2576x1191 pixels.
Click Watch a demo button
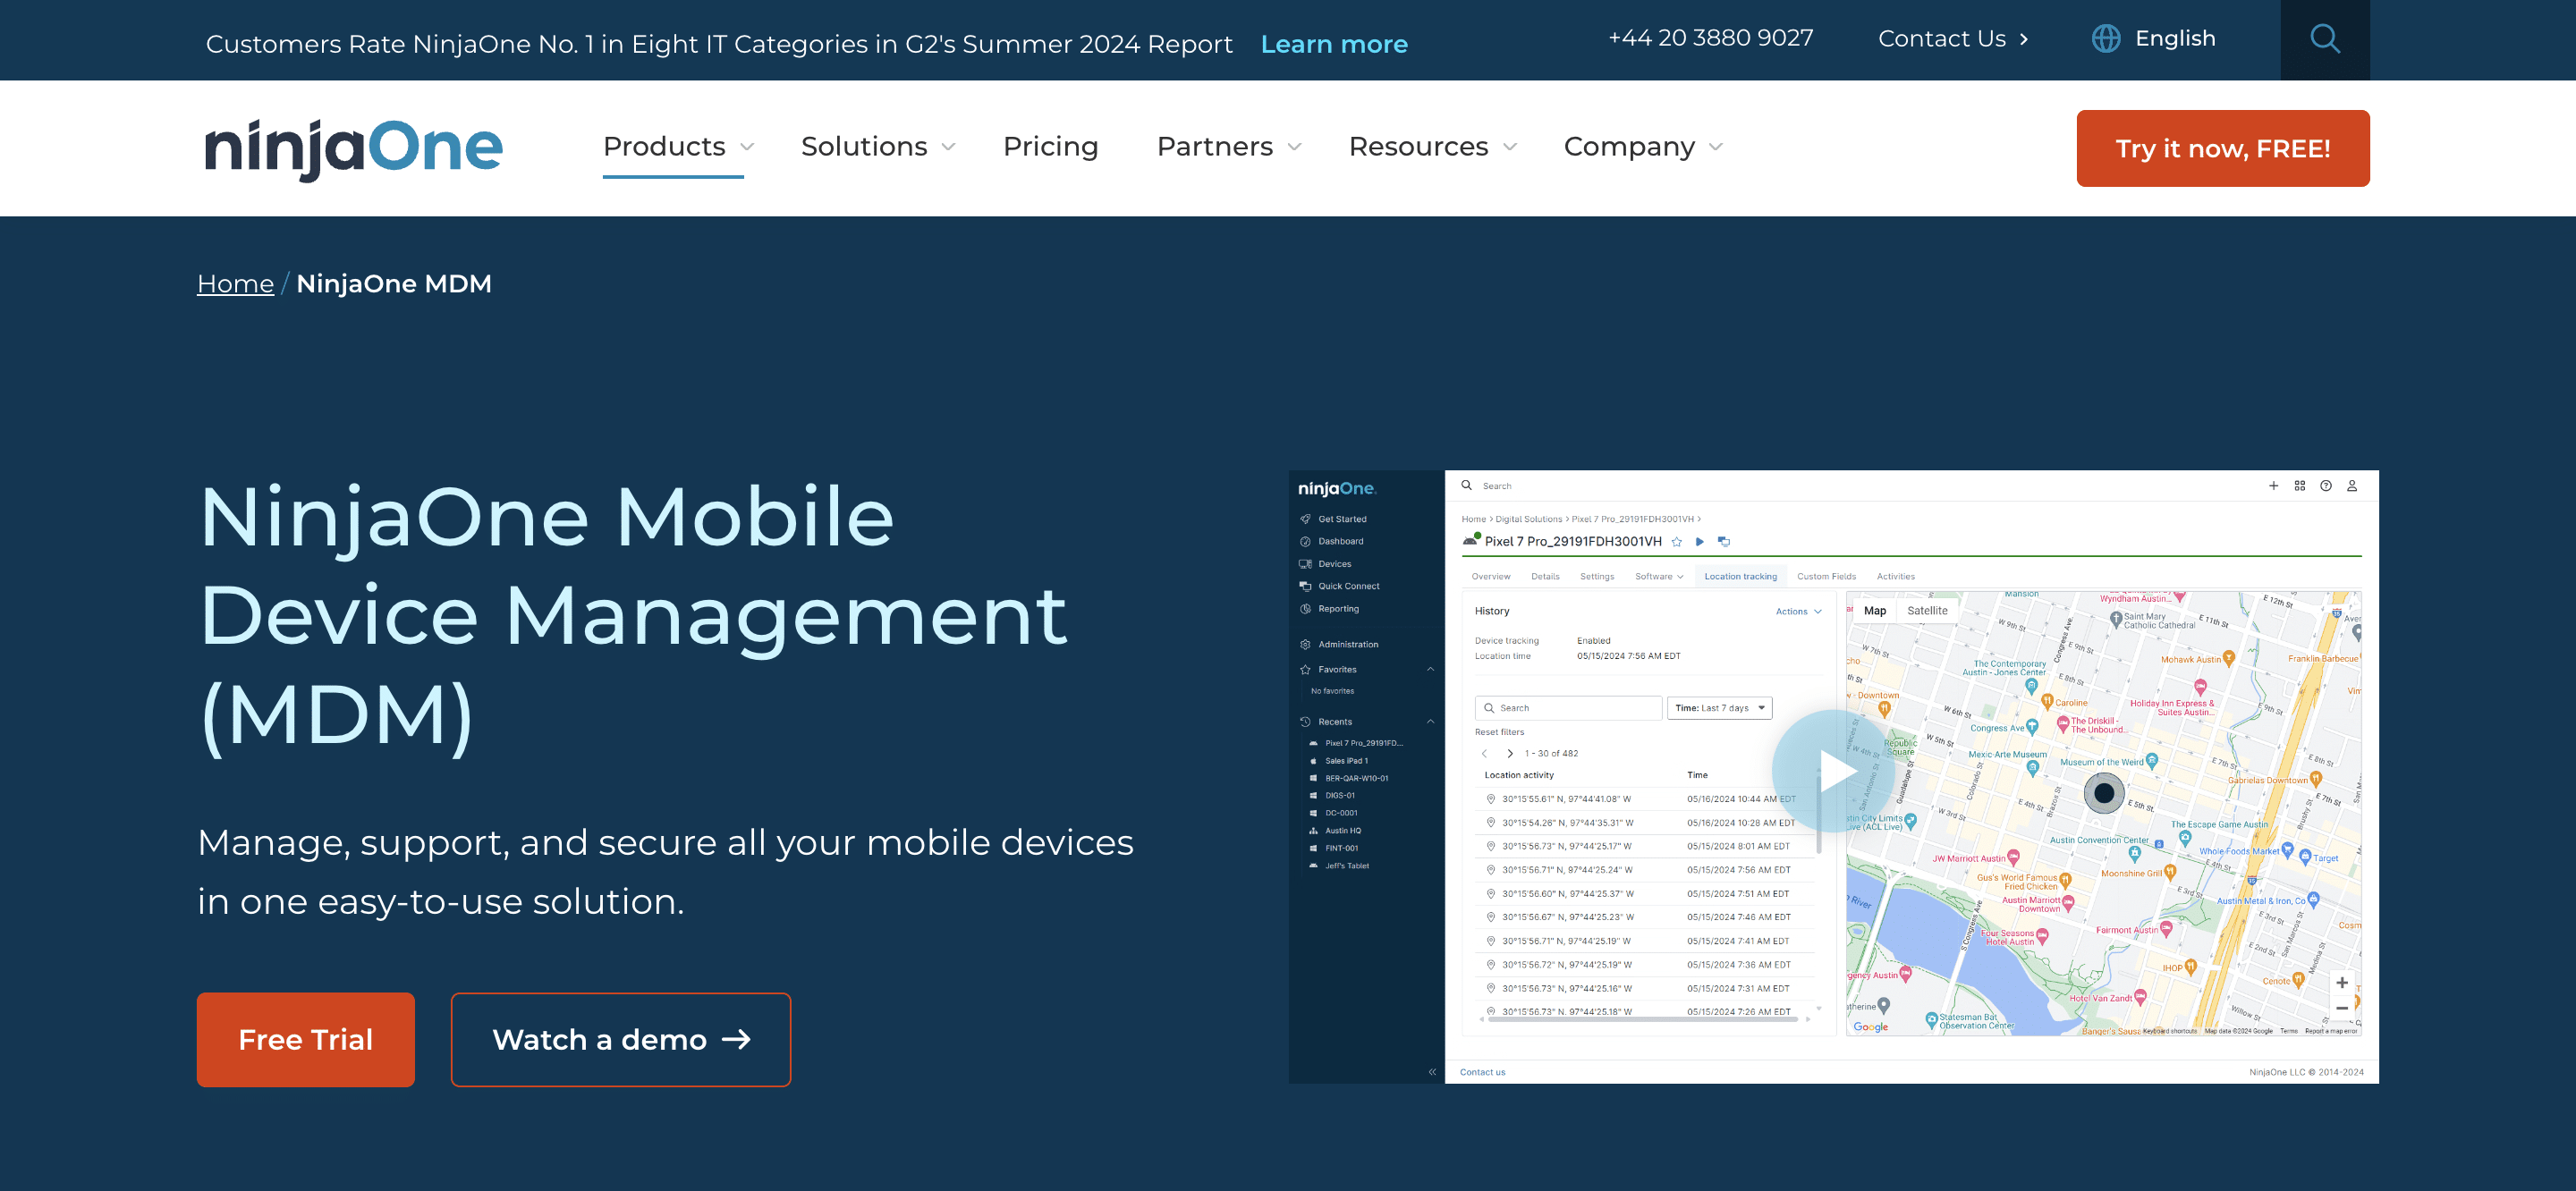point(620,1039)
